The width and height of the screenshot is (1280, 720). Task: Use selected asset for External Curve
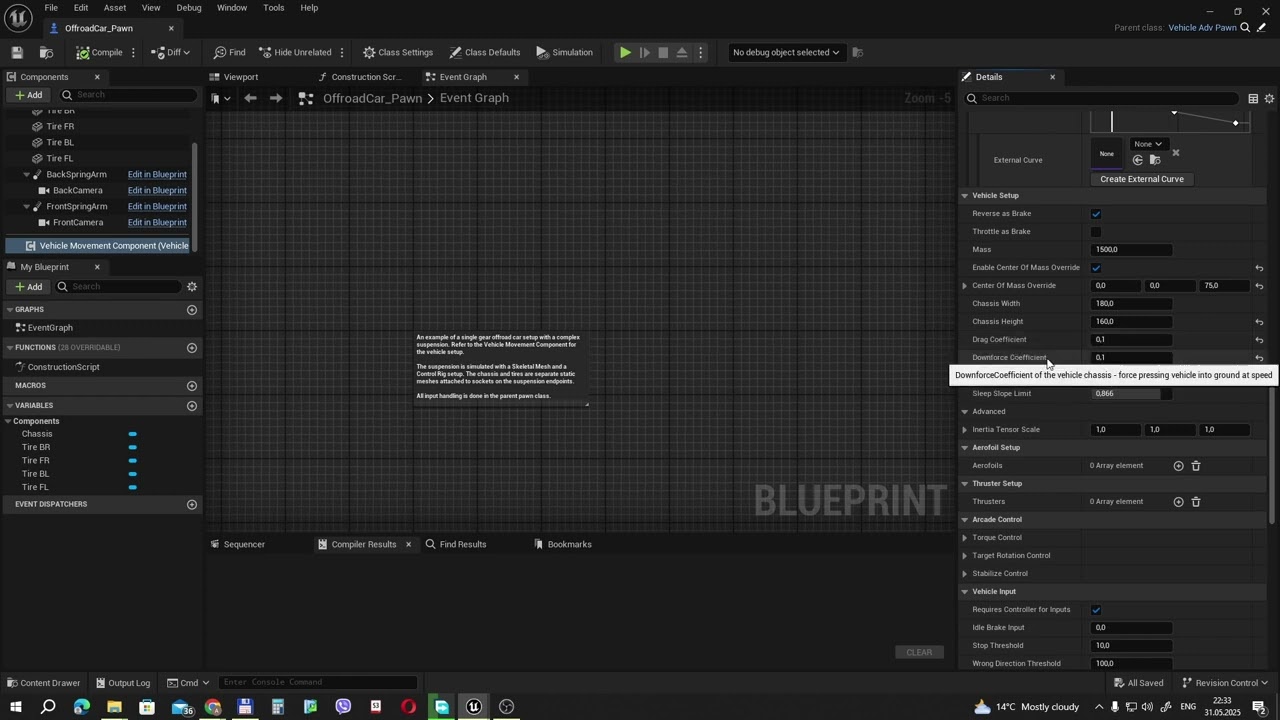click(x=1137, y=160)
